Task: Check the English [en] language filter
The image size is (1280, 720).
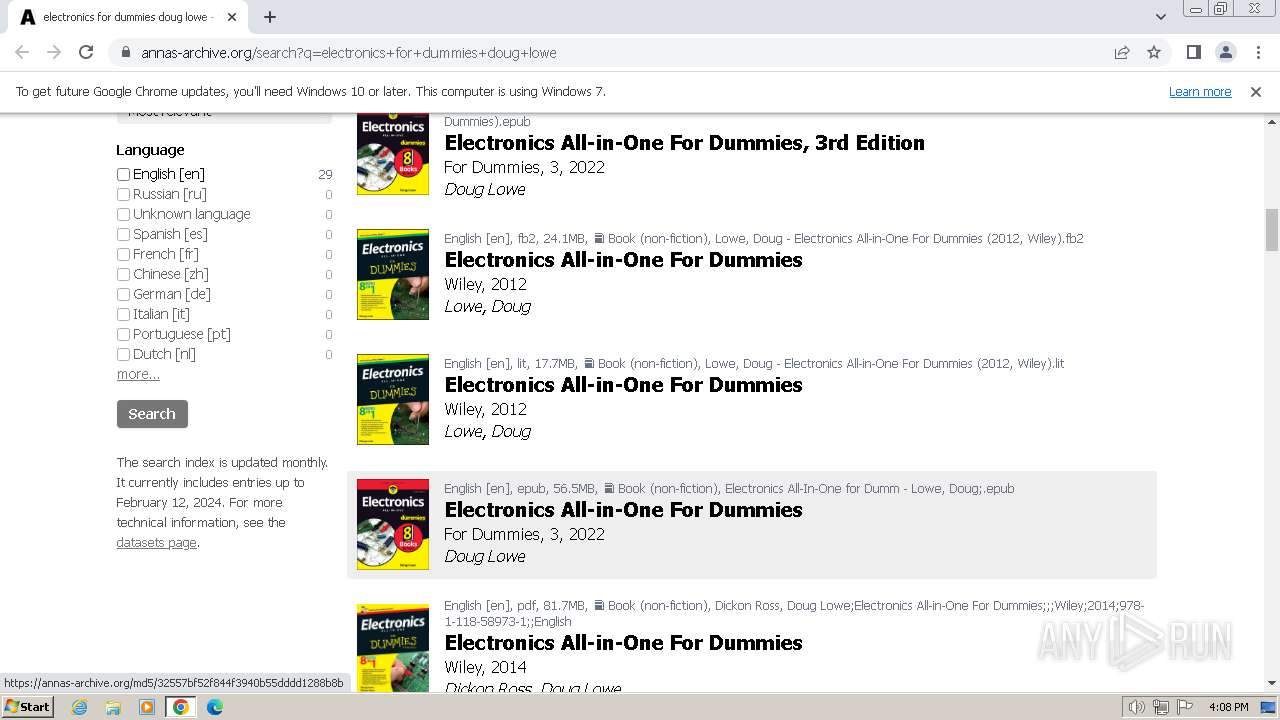Action: (x=124, y=174)
